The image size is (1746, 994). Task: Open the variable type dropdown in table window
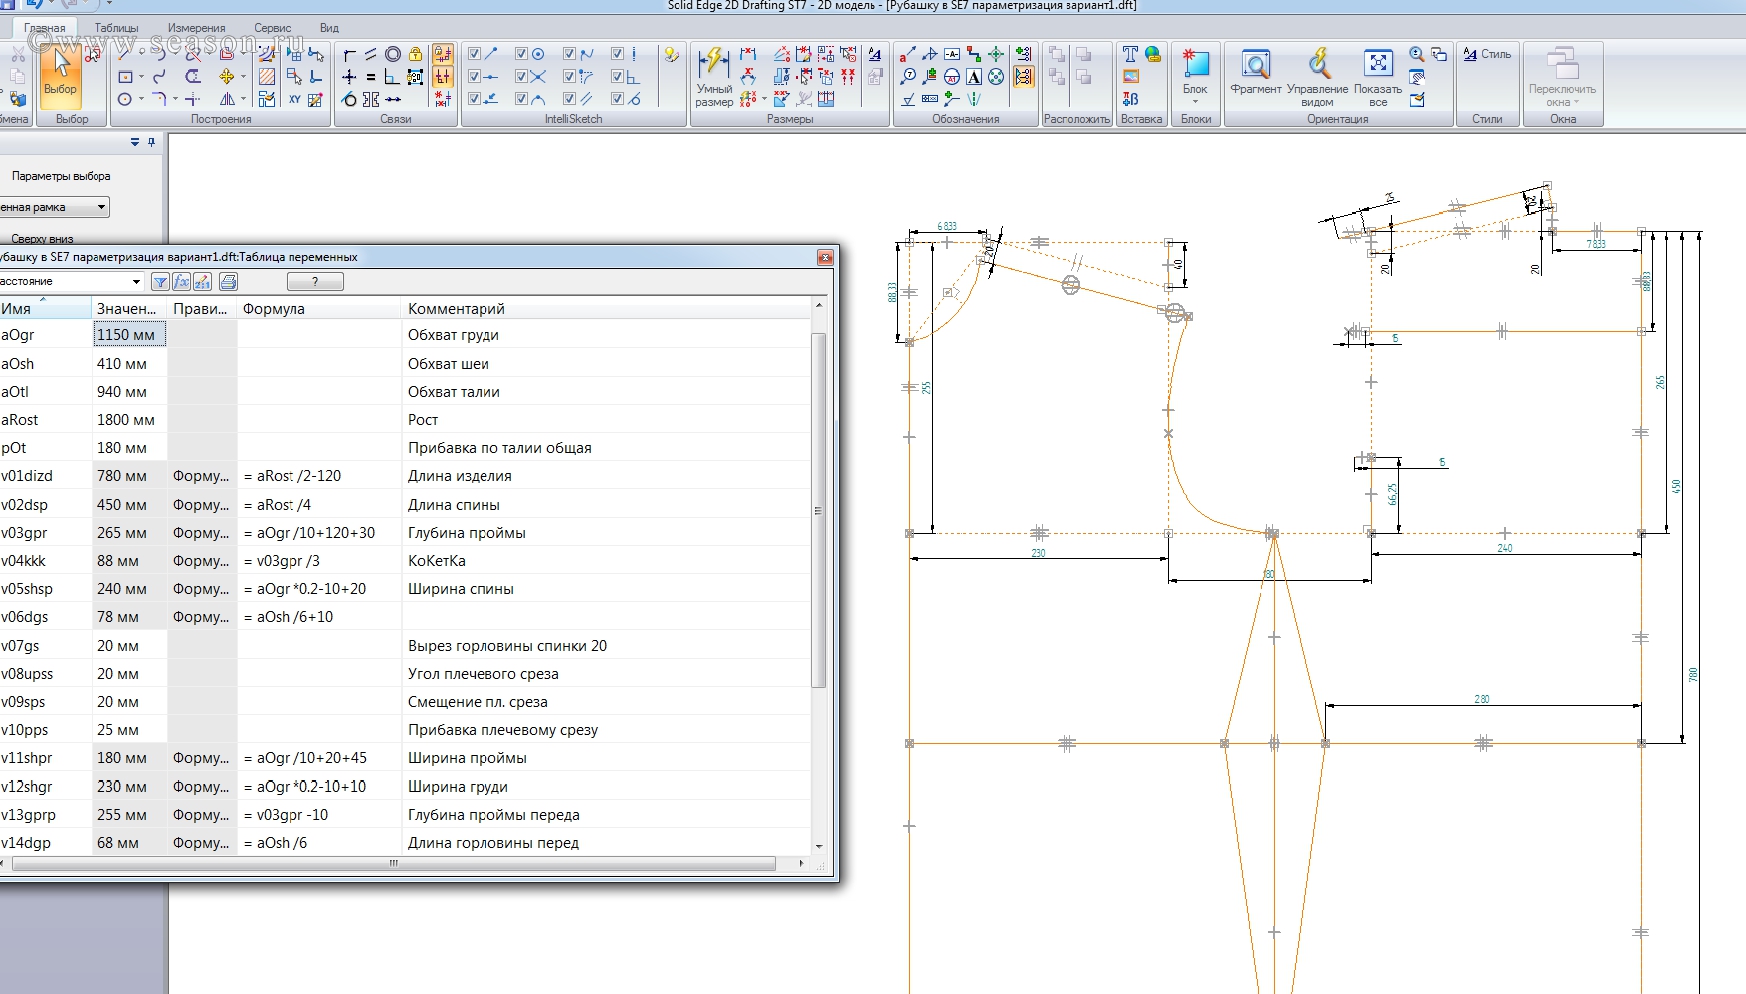(x=137, y=282)
